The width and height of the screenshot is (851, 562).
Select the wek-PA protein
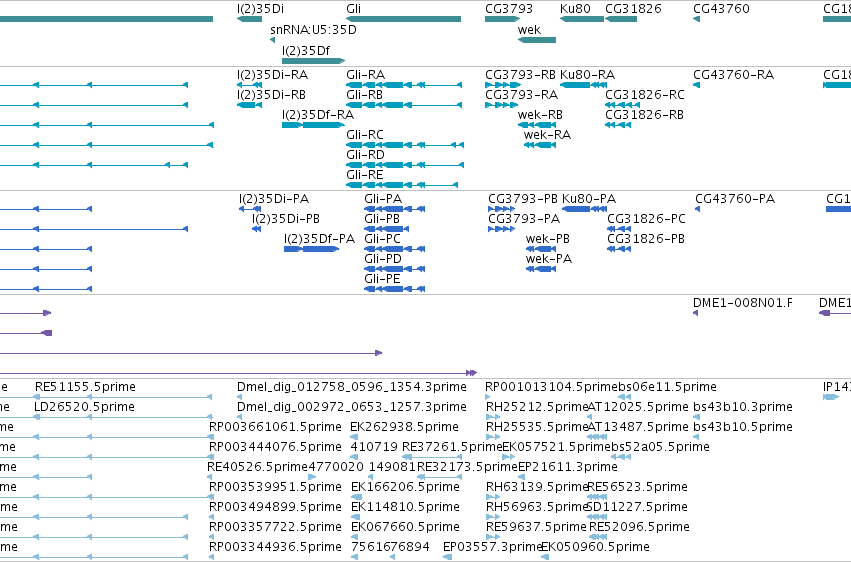[x=541, y=269]
